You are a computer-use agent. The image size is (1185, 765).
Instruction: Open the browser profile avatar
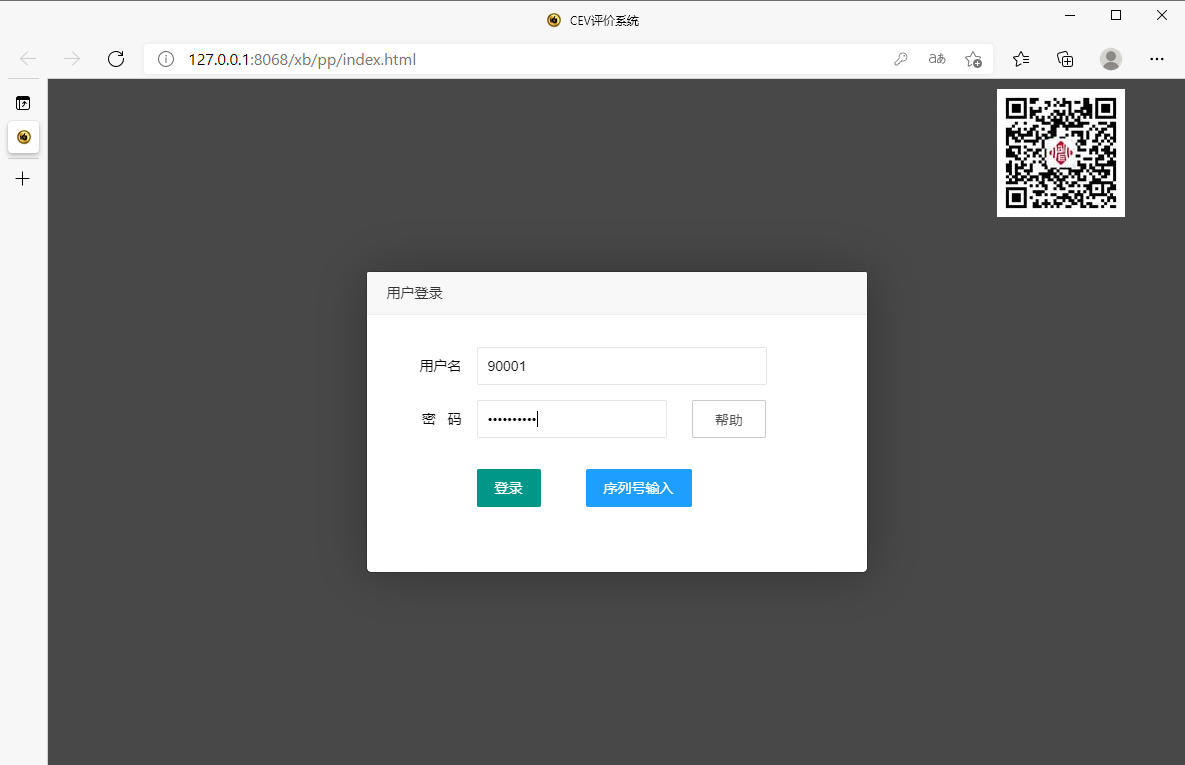point(1111,59)
